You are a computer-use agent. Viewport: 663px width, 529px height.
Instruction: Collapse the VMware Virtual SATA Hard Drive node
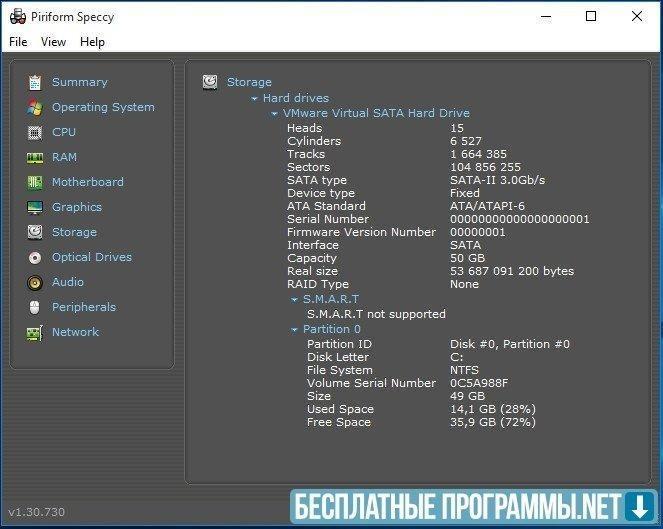pyautogui.click(x=274, y=113)
